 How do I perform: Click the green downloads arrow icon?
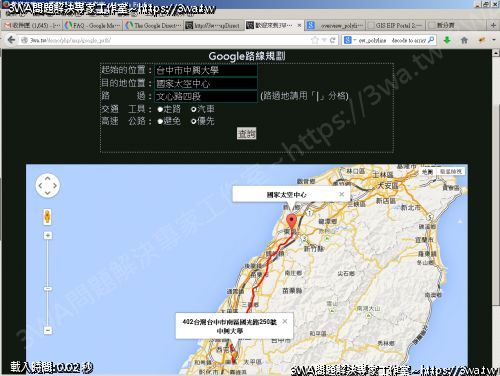pyautogui.click(x=447, y=40)
